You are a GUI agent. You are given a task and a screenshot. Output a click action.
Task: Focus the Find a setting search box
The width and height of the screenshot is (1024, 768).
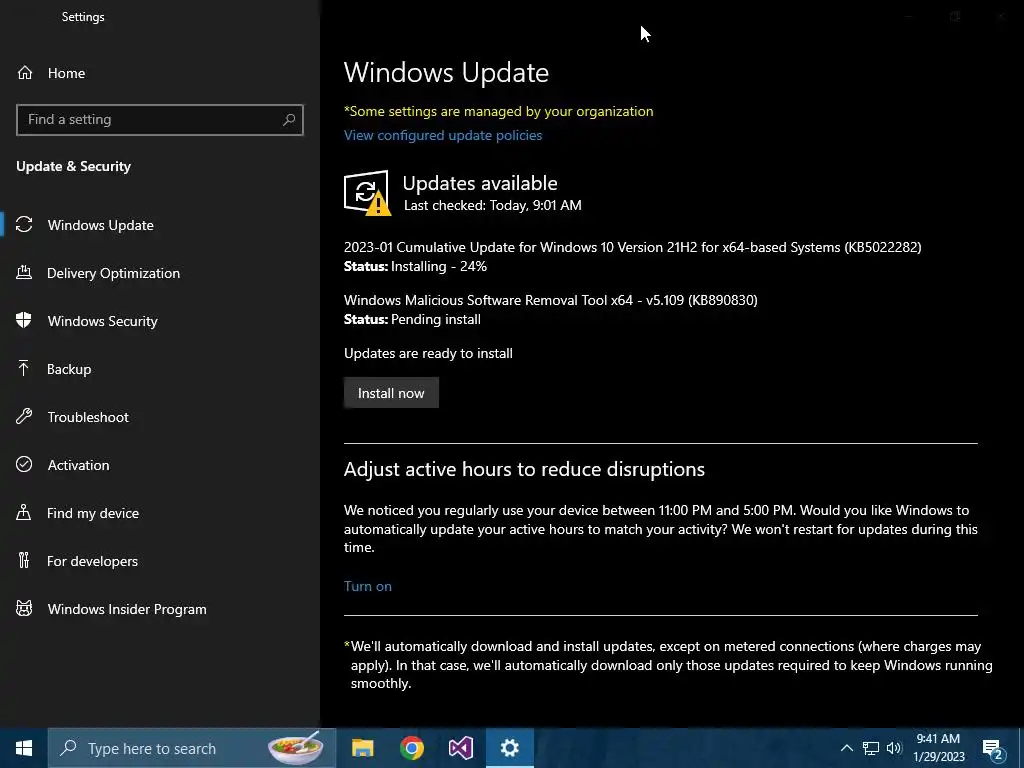(159, 120)
